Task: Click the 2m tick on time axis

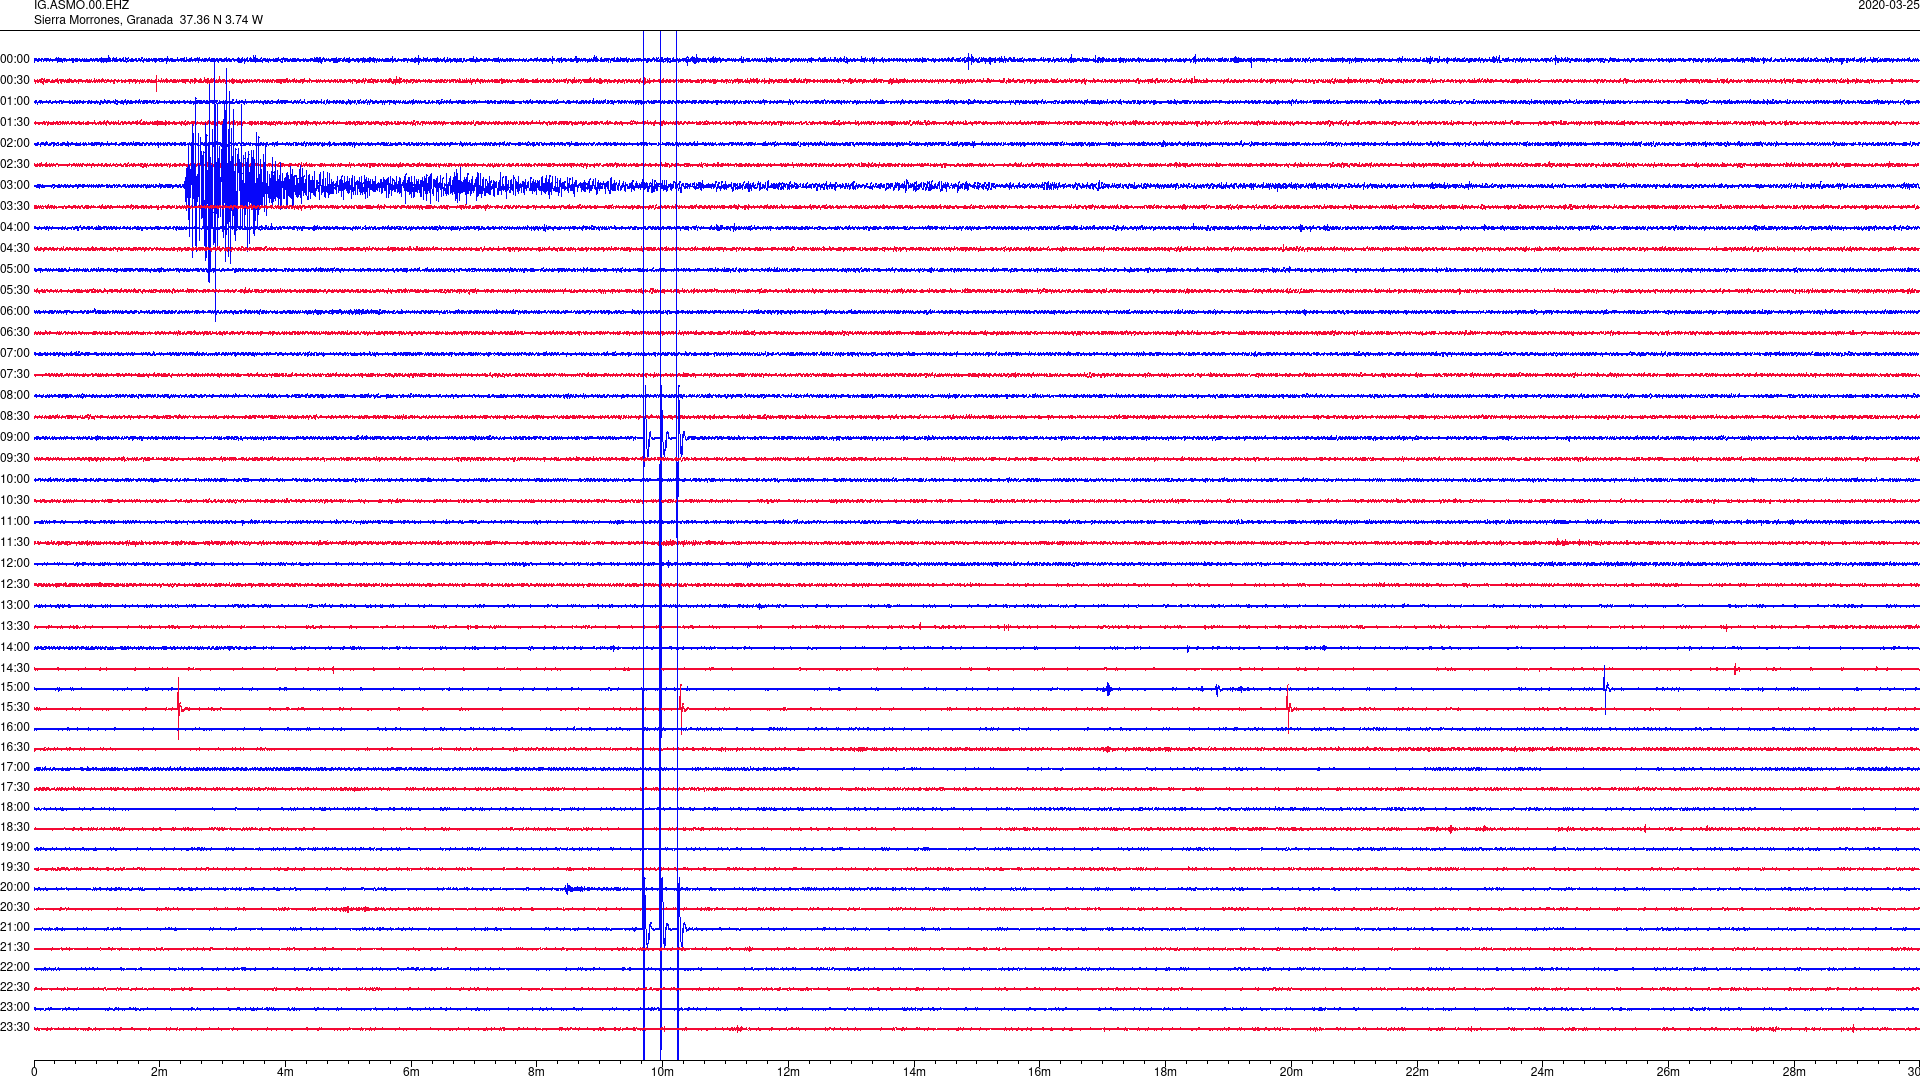Action: click(160, 1072)
